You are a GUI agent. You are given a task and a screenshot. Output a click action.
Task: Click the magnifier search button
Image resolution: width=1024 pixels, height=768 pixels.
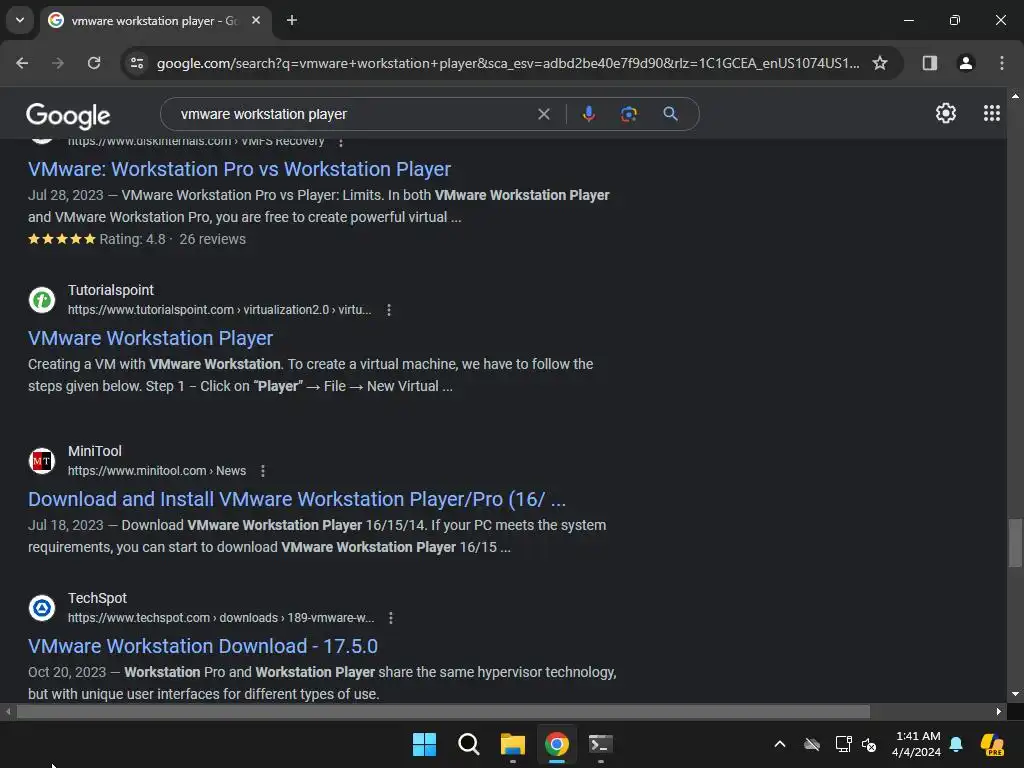[x=670, y=114]
